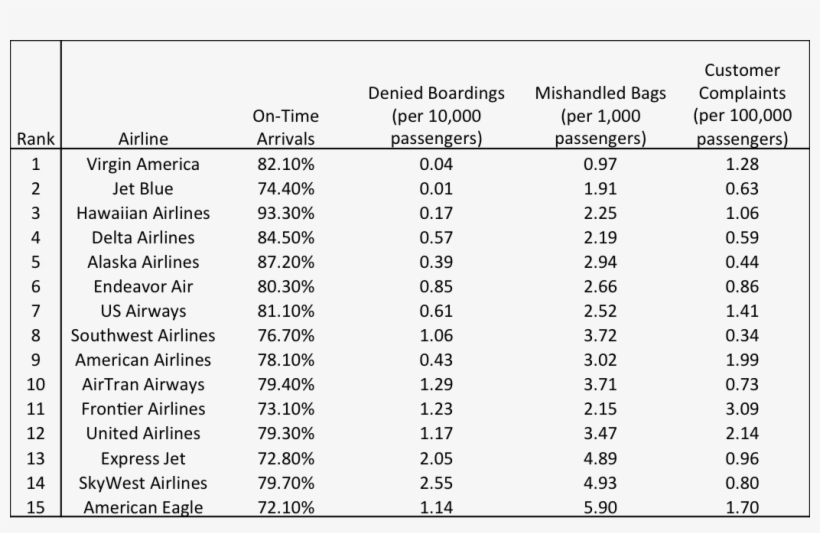This screenshot has width=820, height=533.
Task: Select the United Airlines cell
Action: click(143, 433)
